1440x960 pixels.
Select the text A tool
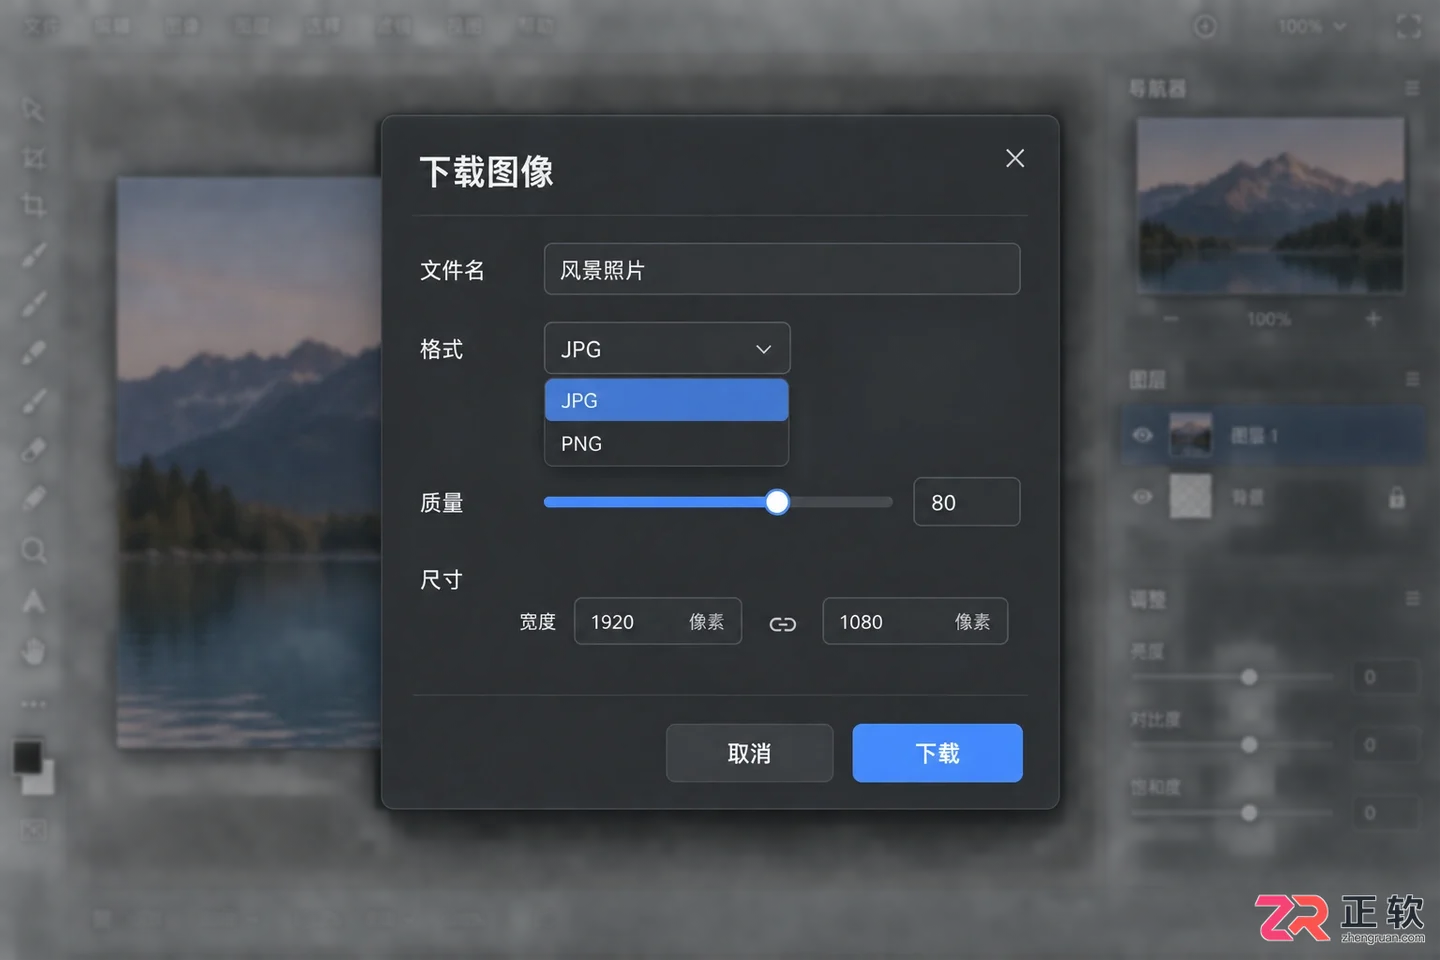pyautogui.click(x=33, y=601)
